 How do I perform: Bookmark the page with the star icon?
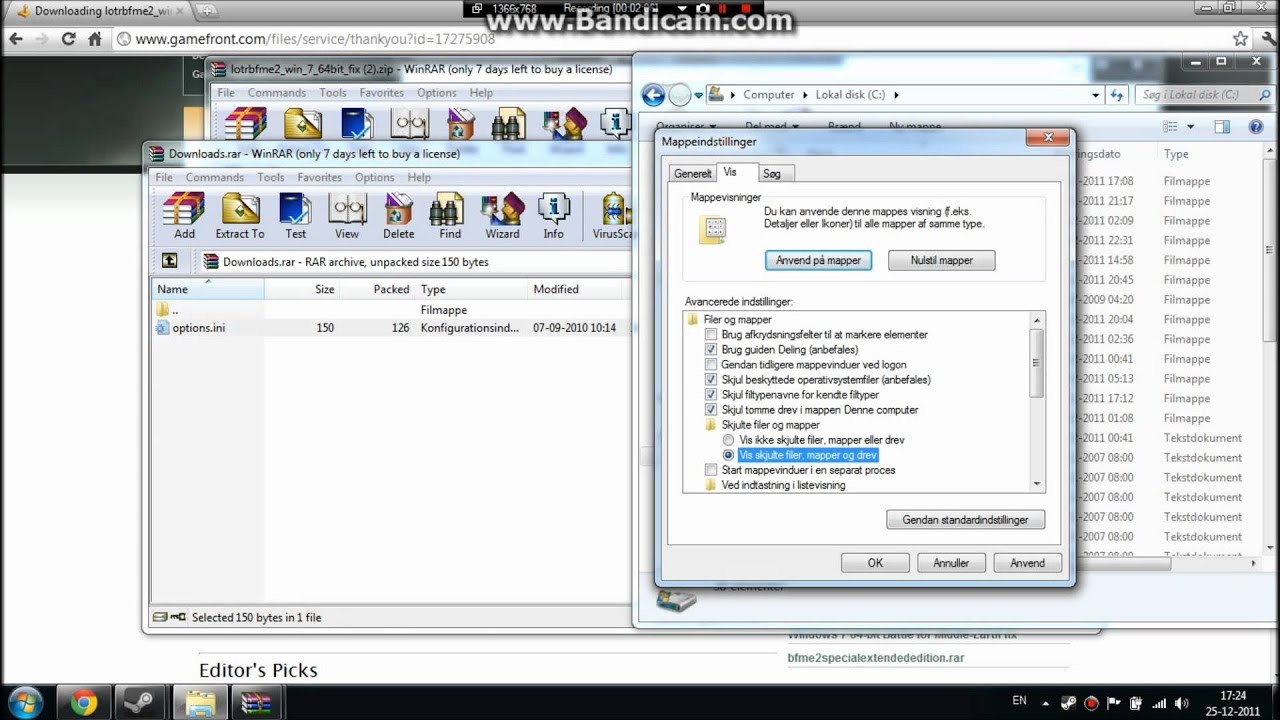click(x=1240, y=39)
